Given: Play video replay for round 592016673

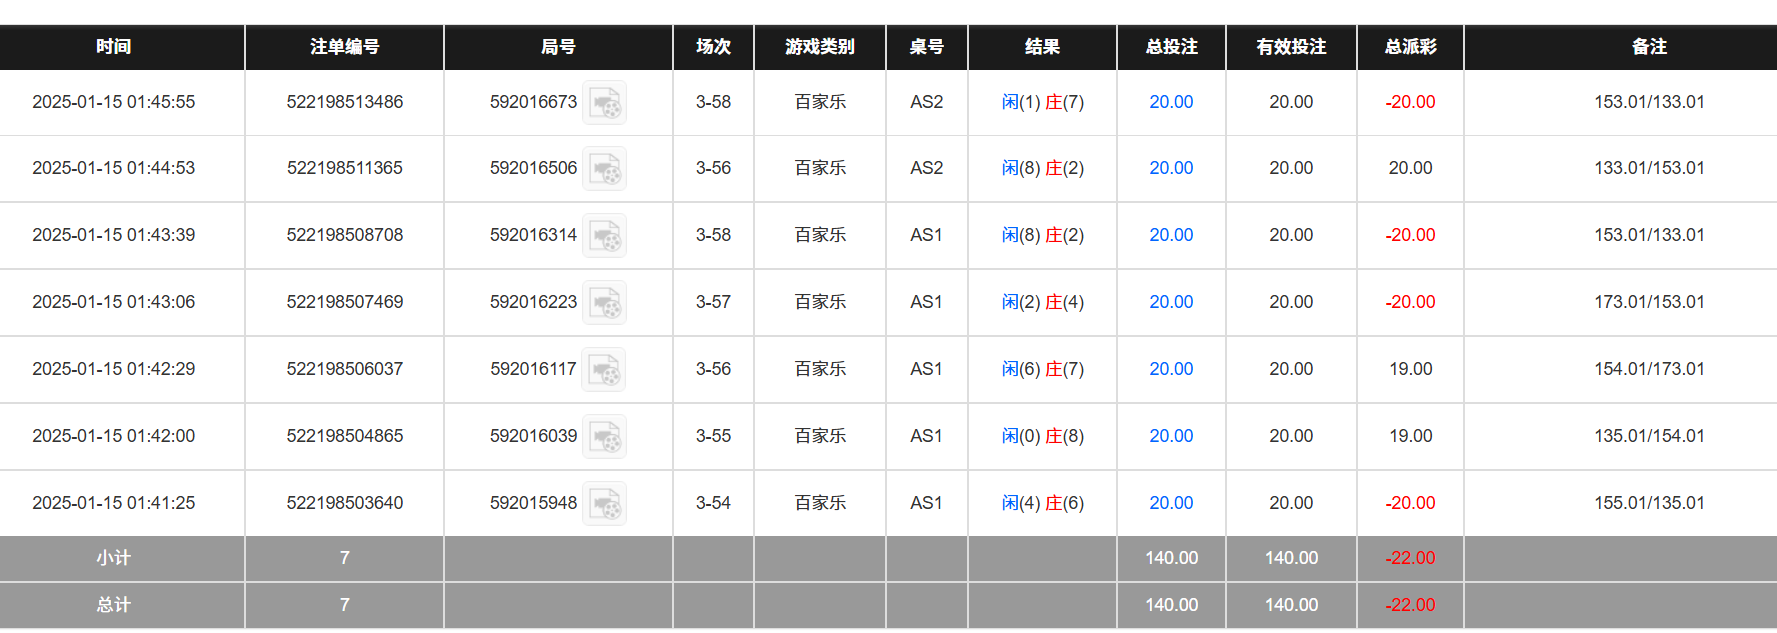Looking at the screenshot, I should [x=605, y=102].
